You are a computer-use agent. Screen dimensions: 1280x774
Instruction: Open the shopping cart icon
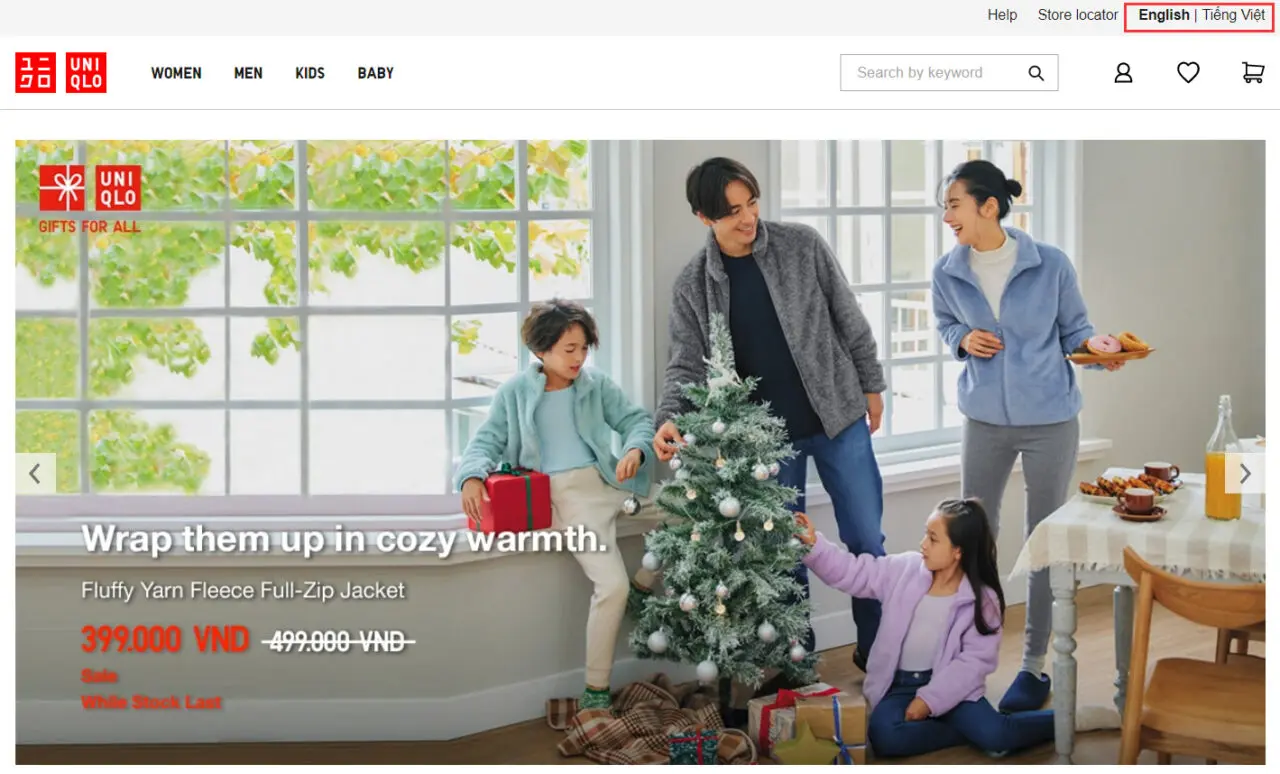point(1253,73)
